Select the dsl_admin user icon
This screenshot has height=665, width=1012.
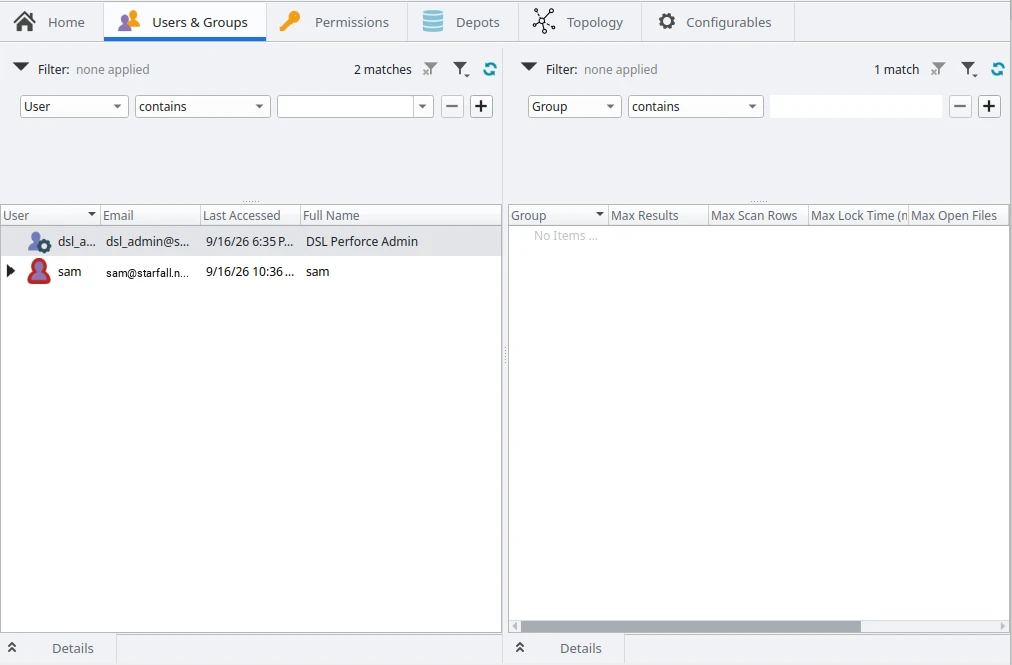pyautogui.click(x=39, y=242)
